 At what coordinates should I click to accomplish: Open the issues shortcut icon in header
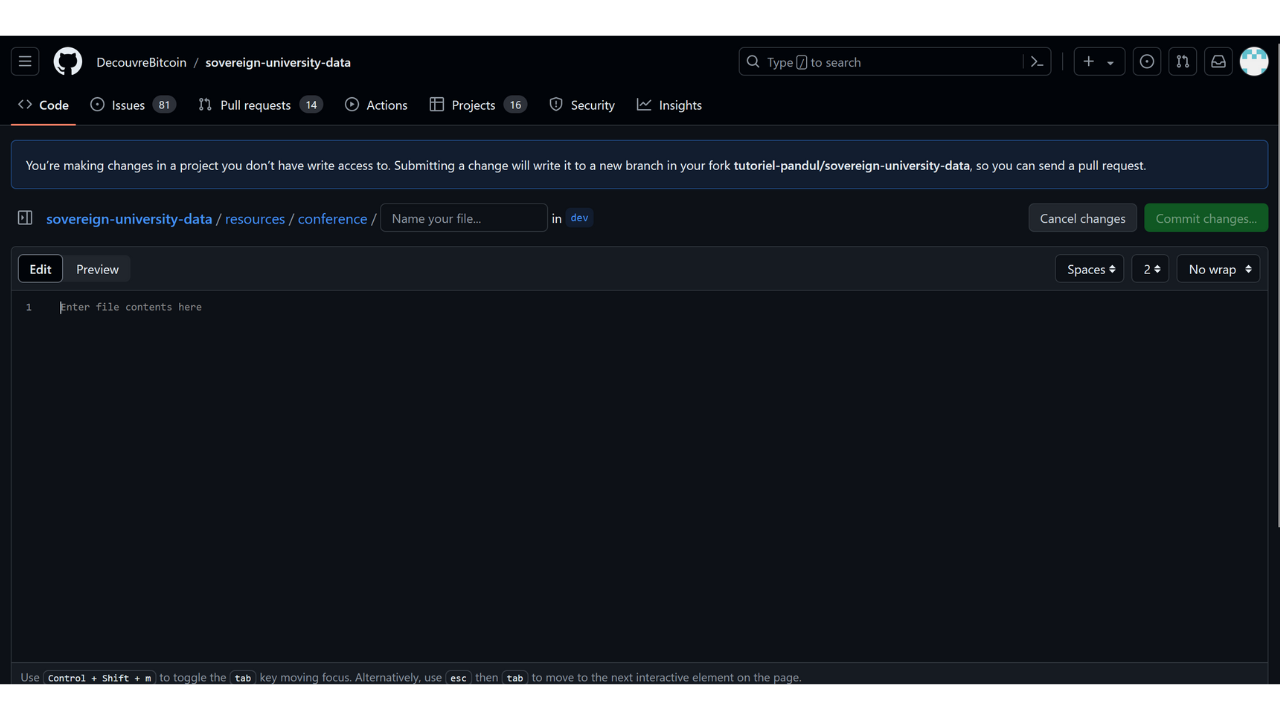[1147, 62]
